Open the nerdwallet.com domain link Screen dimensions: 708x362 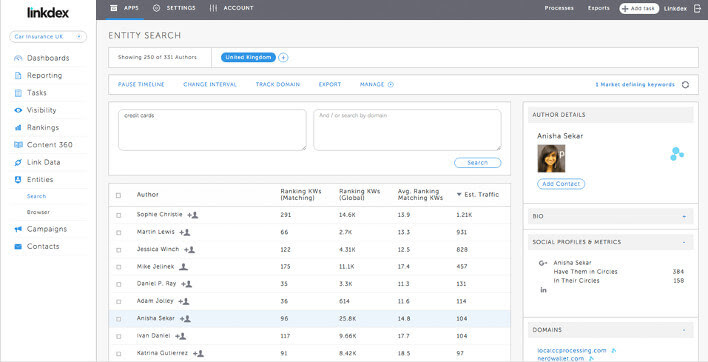(x=561, y=358)
